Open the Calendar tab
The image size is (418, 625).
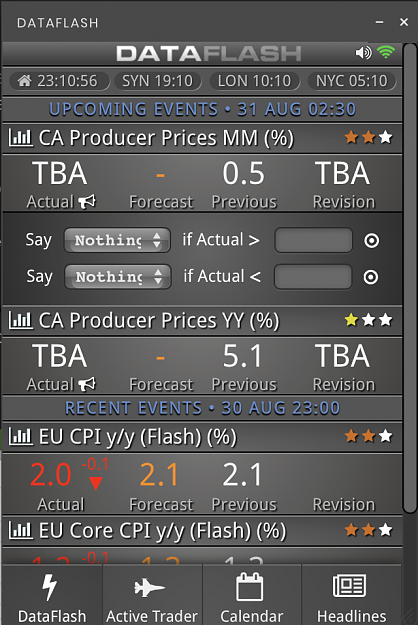[x=251, y=595]
